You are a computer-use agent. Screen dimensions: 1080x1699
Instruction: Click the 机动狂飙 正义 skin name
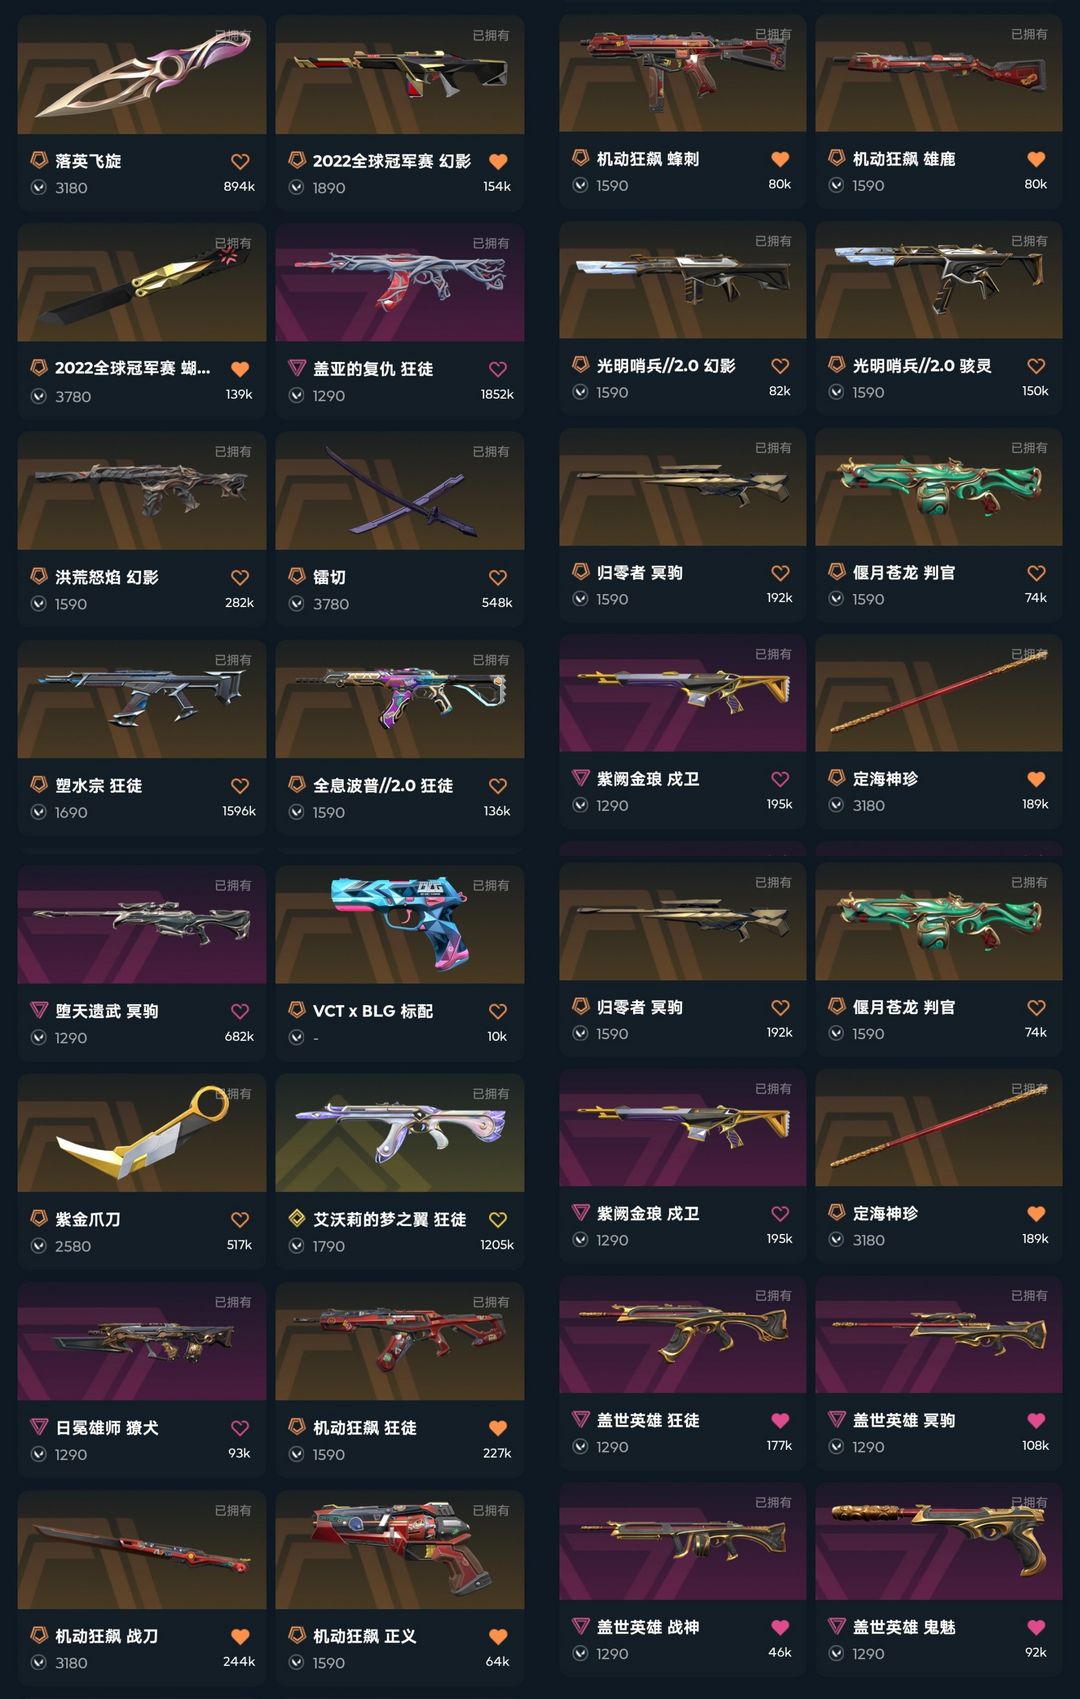[x=364, y=1636]
